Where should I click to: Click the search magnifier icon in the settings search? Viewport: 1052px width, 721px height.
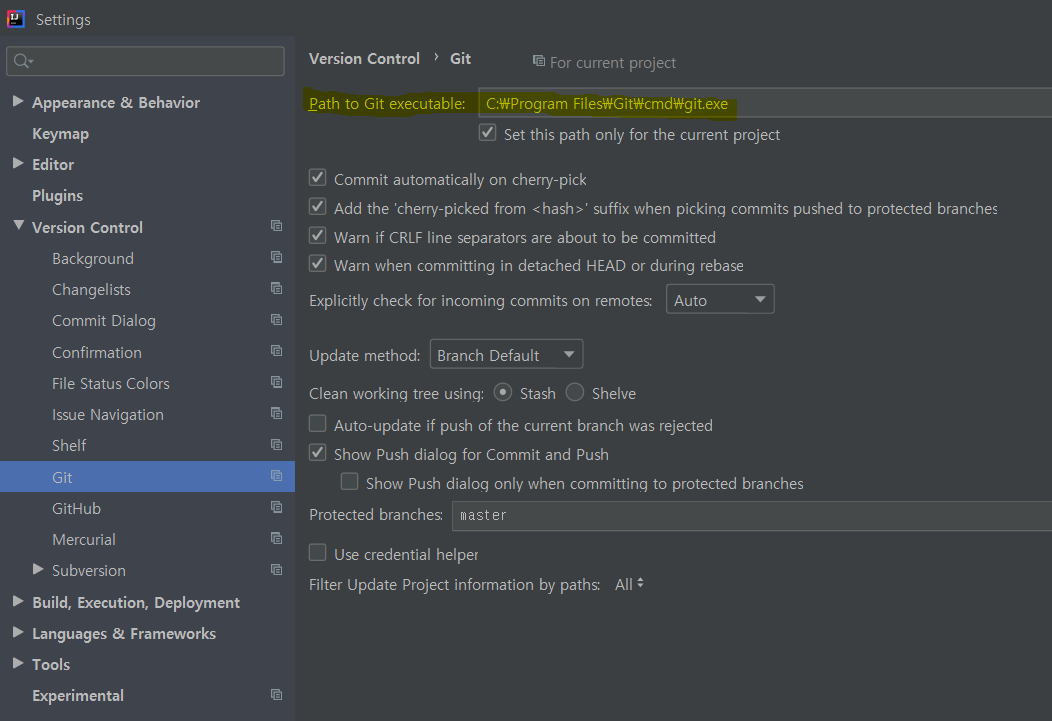pyautogui.click(x=22, y=61)
